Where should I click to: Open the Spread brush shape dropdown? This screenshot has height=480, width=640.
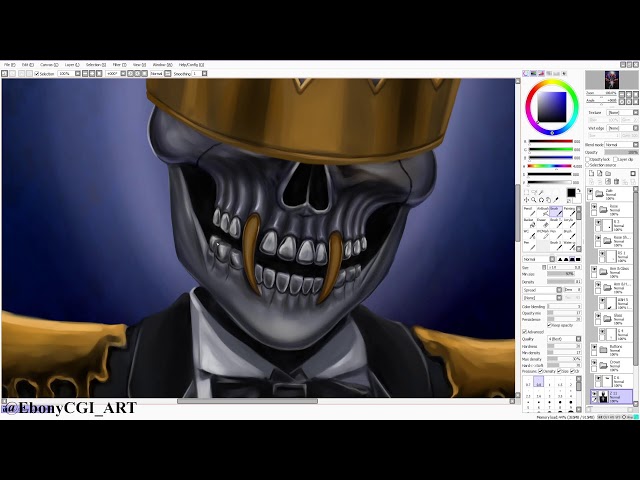coord(542,290)
